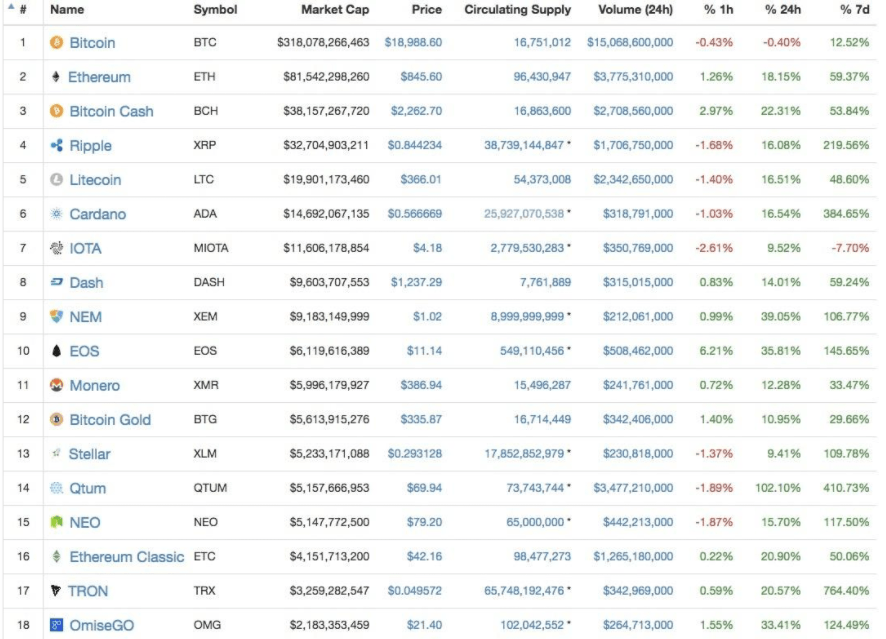Screen dimensions: 886x639
Task: Sort by the Market Cap column header
Action: pyautogui.click(x=335, y=10)
